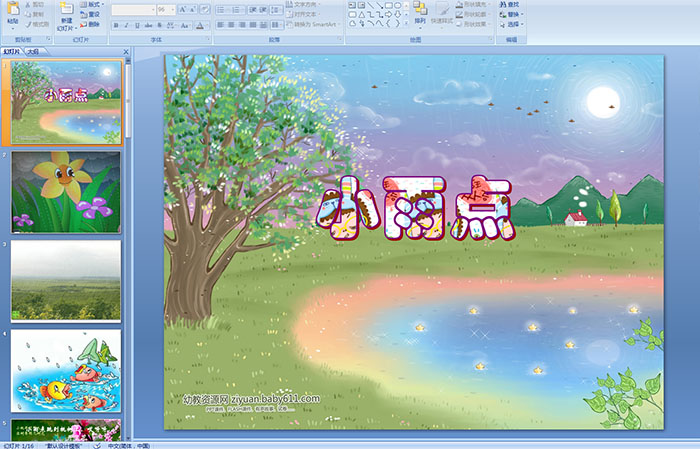
Task: Decrease the list indent level
Action: click(x=253, y=10)
